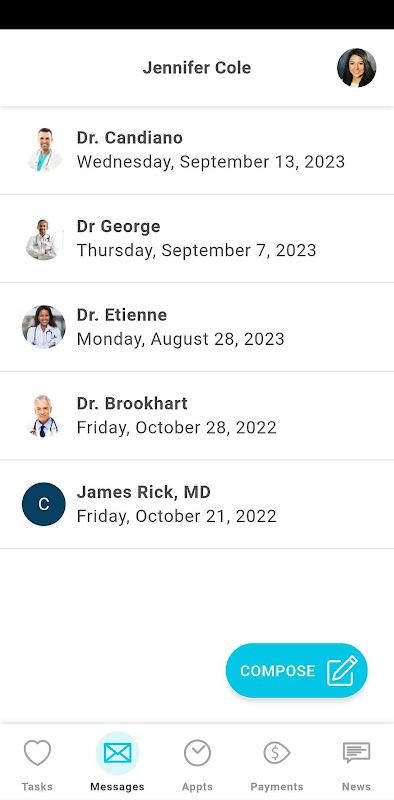The height and width of the screenshot is (800, 394).
Task: Open the James Rick, MD conversation
Action: 197,505
